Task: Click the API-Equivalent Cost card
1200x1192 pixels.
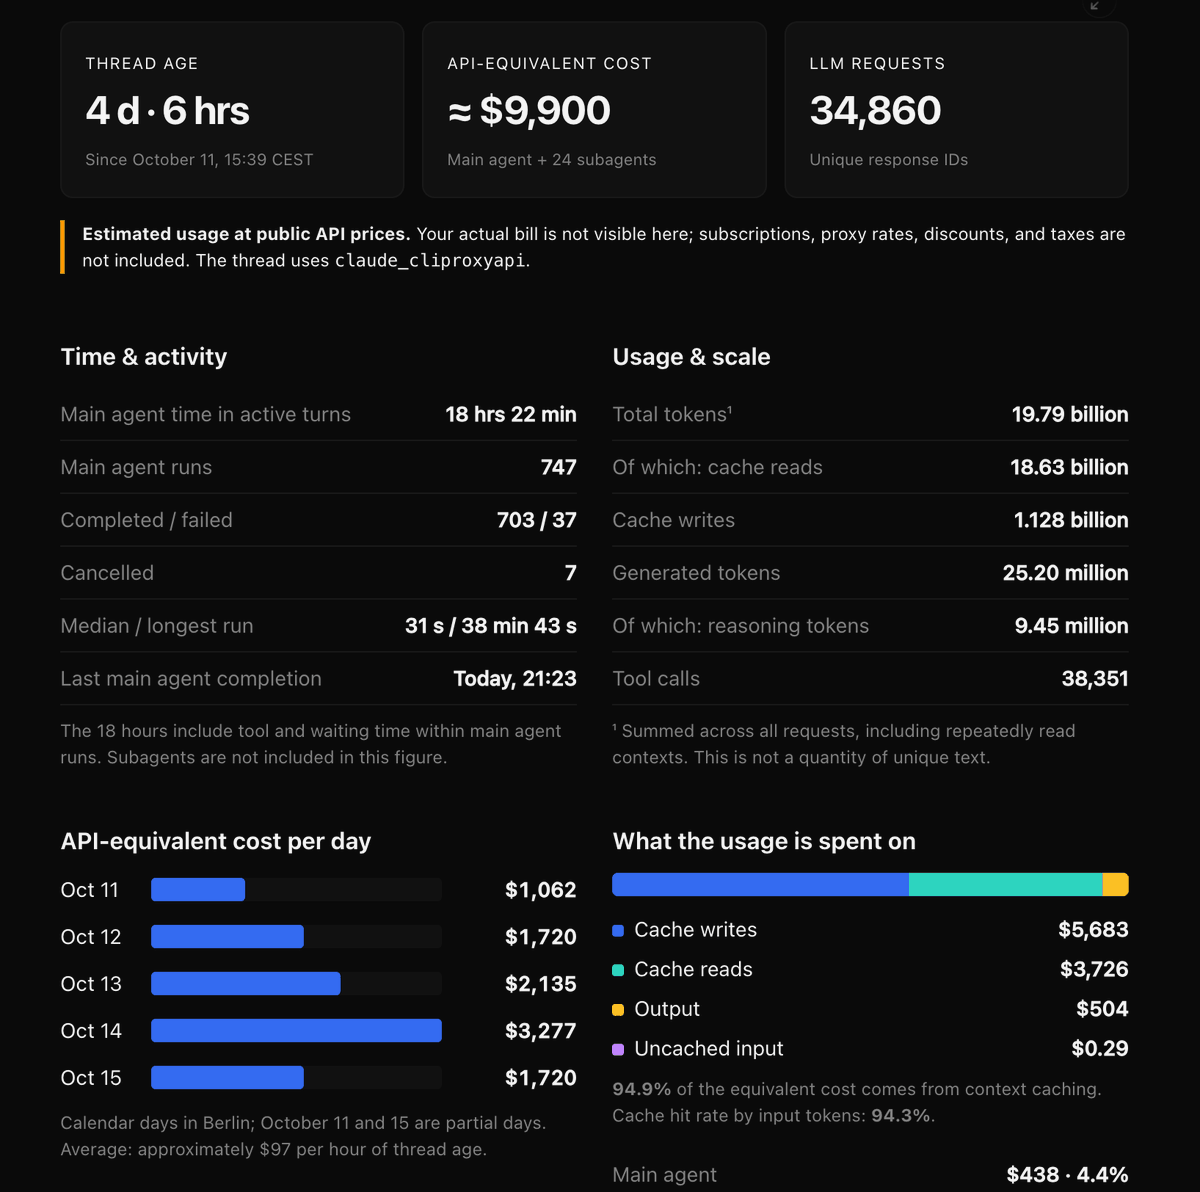Action: (594, 110)
